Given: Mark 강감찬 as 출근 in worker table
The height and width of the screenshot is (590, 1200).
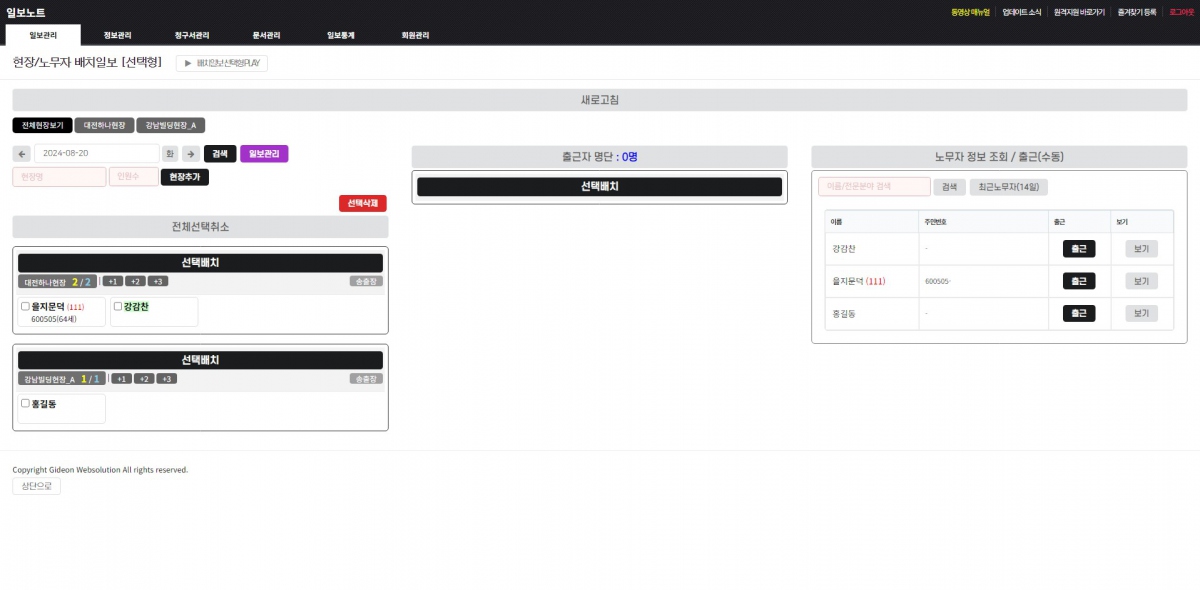Looking at the screenshot, I should (x=1078, y=249).
